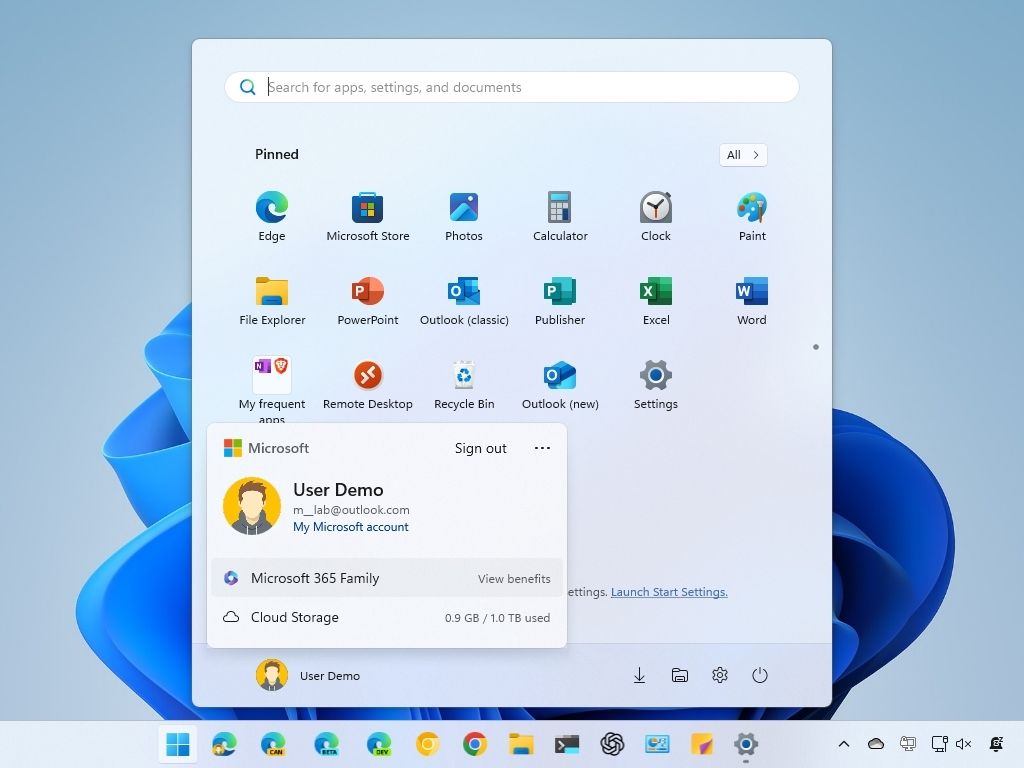Viewport: 1024px width, 768px height.
Task: Expand the All apps list
Action: tap(742, 155)
